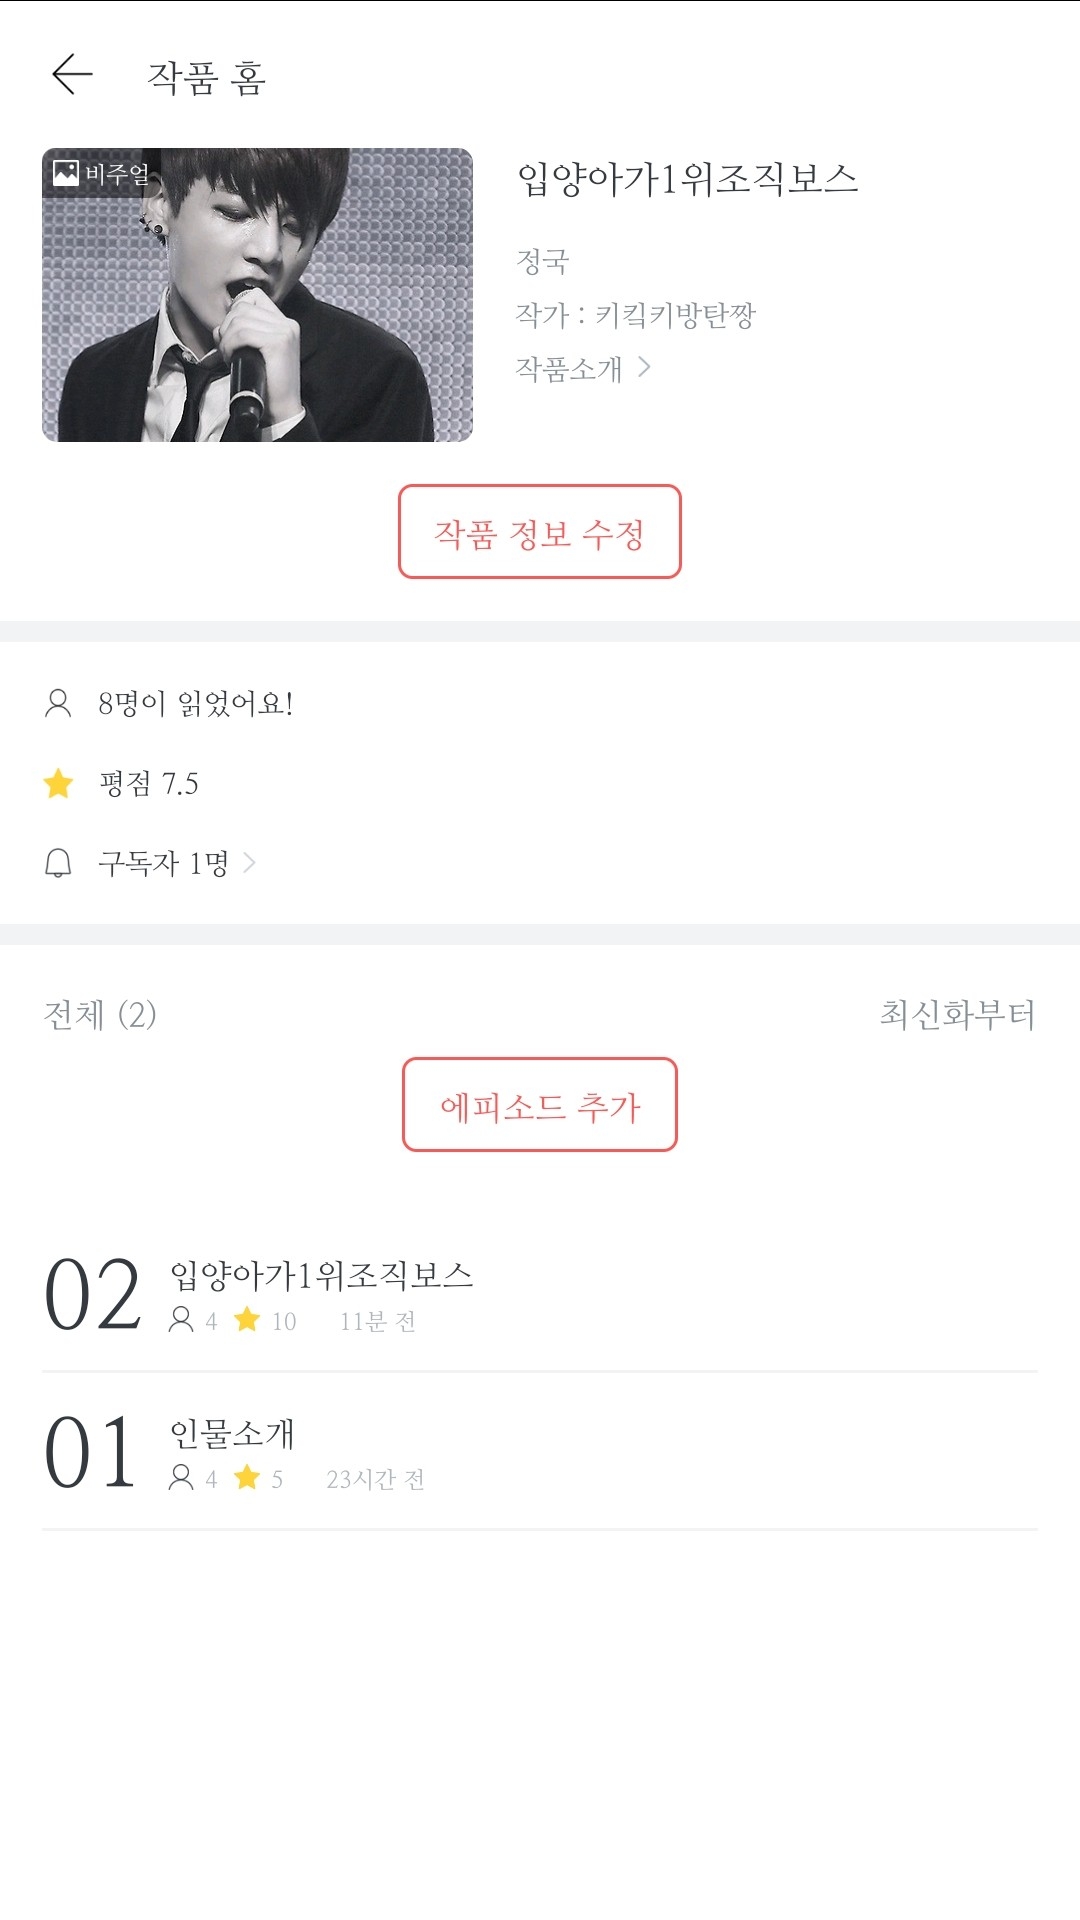This screenshot has height=1920, width=1080.
Task: Tap the star icon on episode 01
Action: (247, 1478)
